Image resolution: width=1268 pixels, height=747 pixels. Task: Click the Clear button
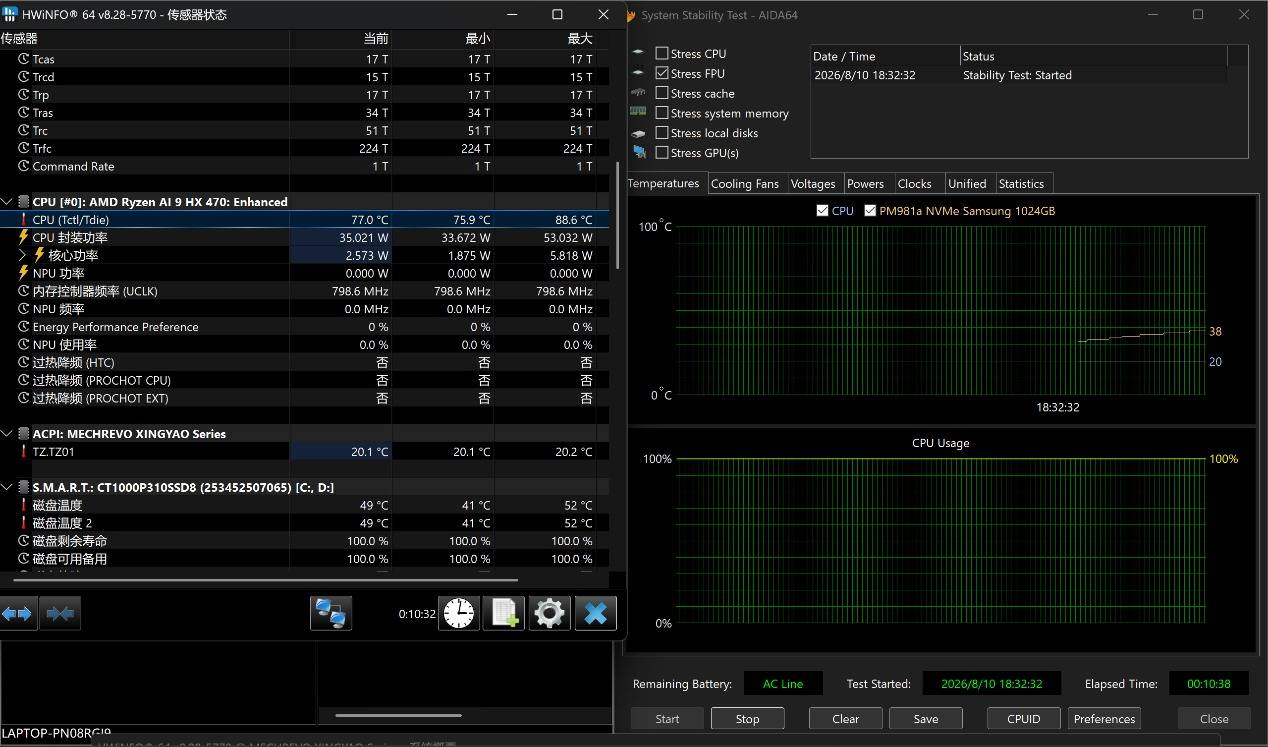[x=845, y=719]
